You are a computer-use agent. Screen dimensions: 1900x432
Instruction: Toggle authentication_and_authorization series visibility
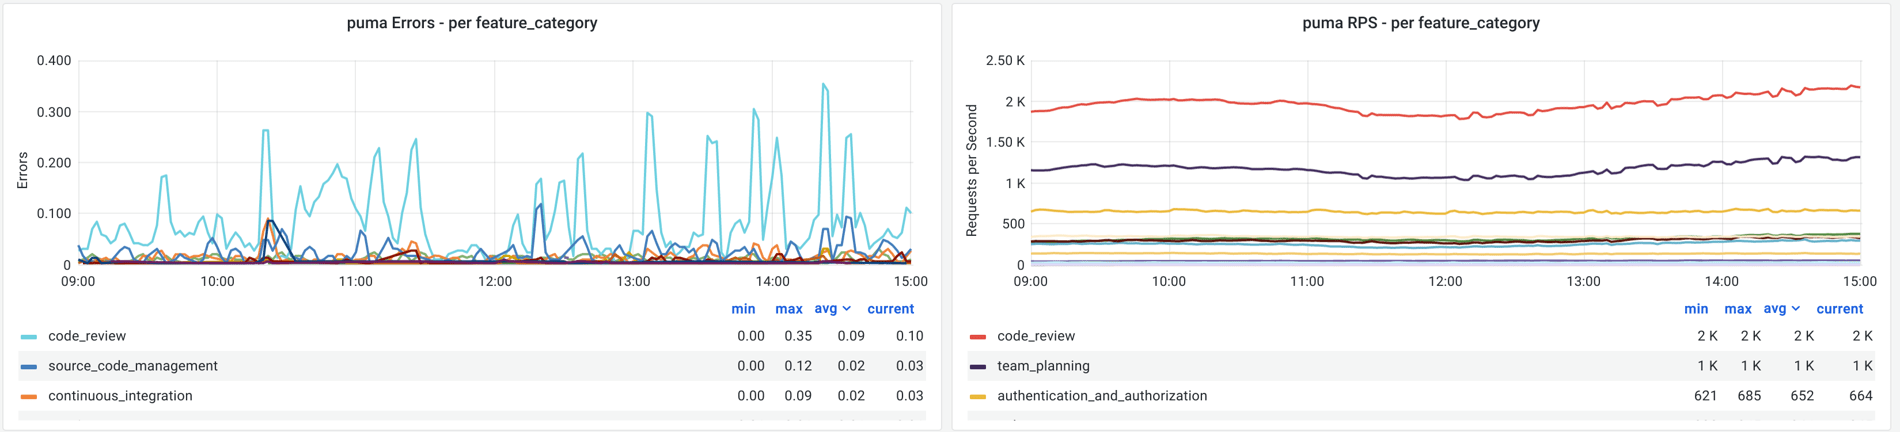pyautogui.click(x=1101, y=397)
